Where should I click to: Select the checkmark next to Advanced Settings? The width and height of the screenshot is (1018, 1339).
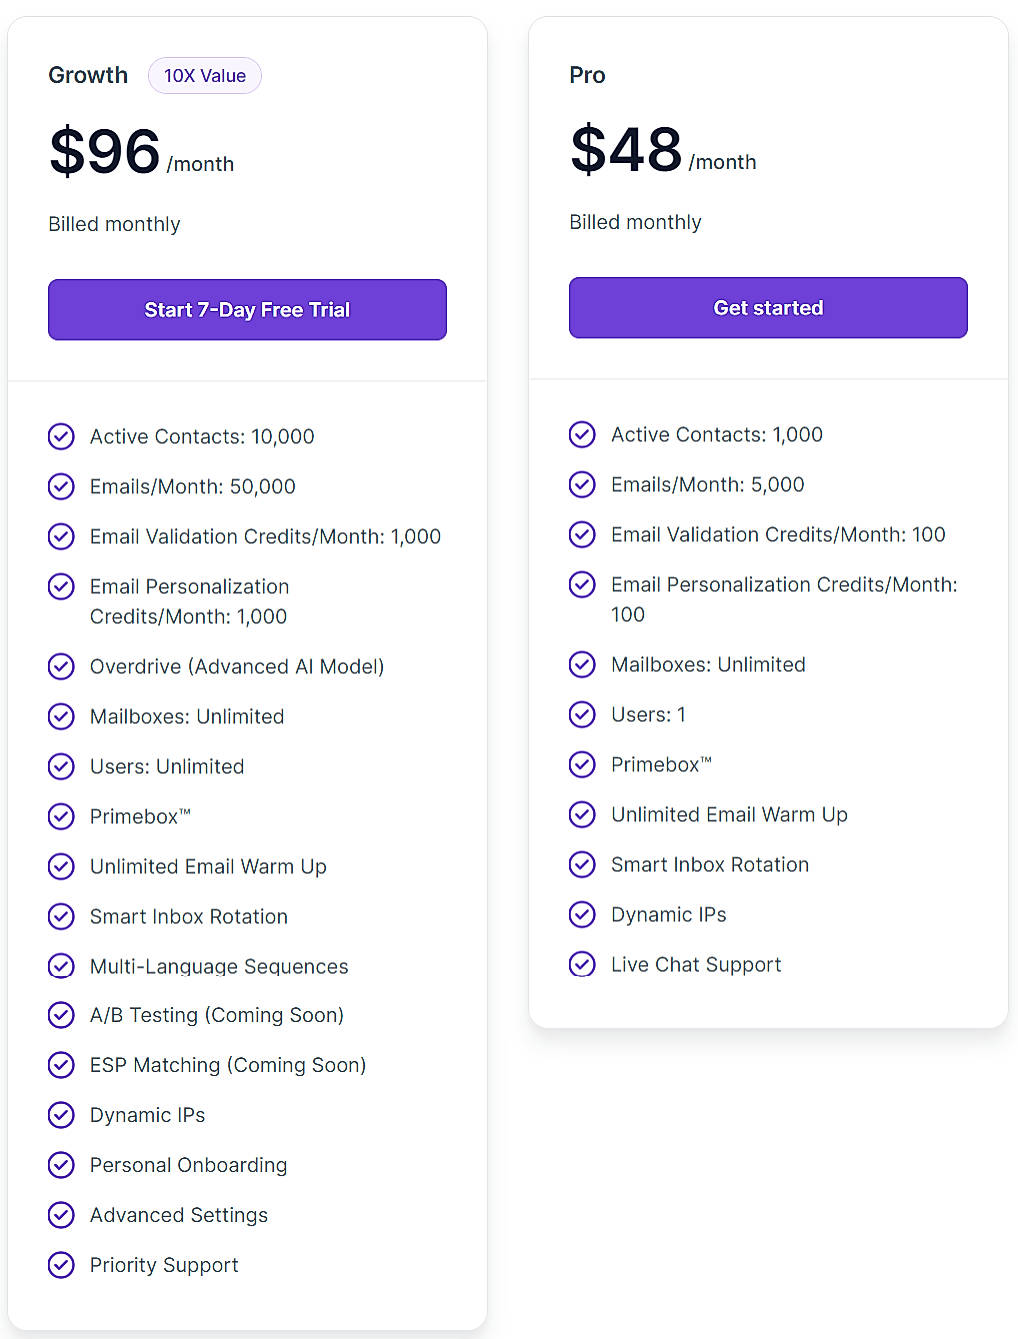pos(61,1215)
